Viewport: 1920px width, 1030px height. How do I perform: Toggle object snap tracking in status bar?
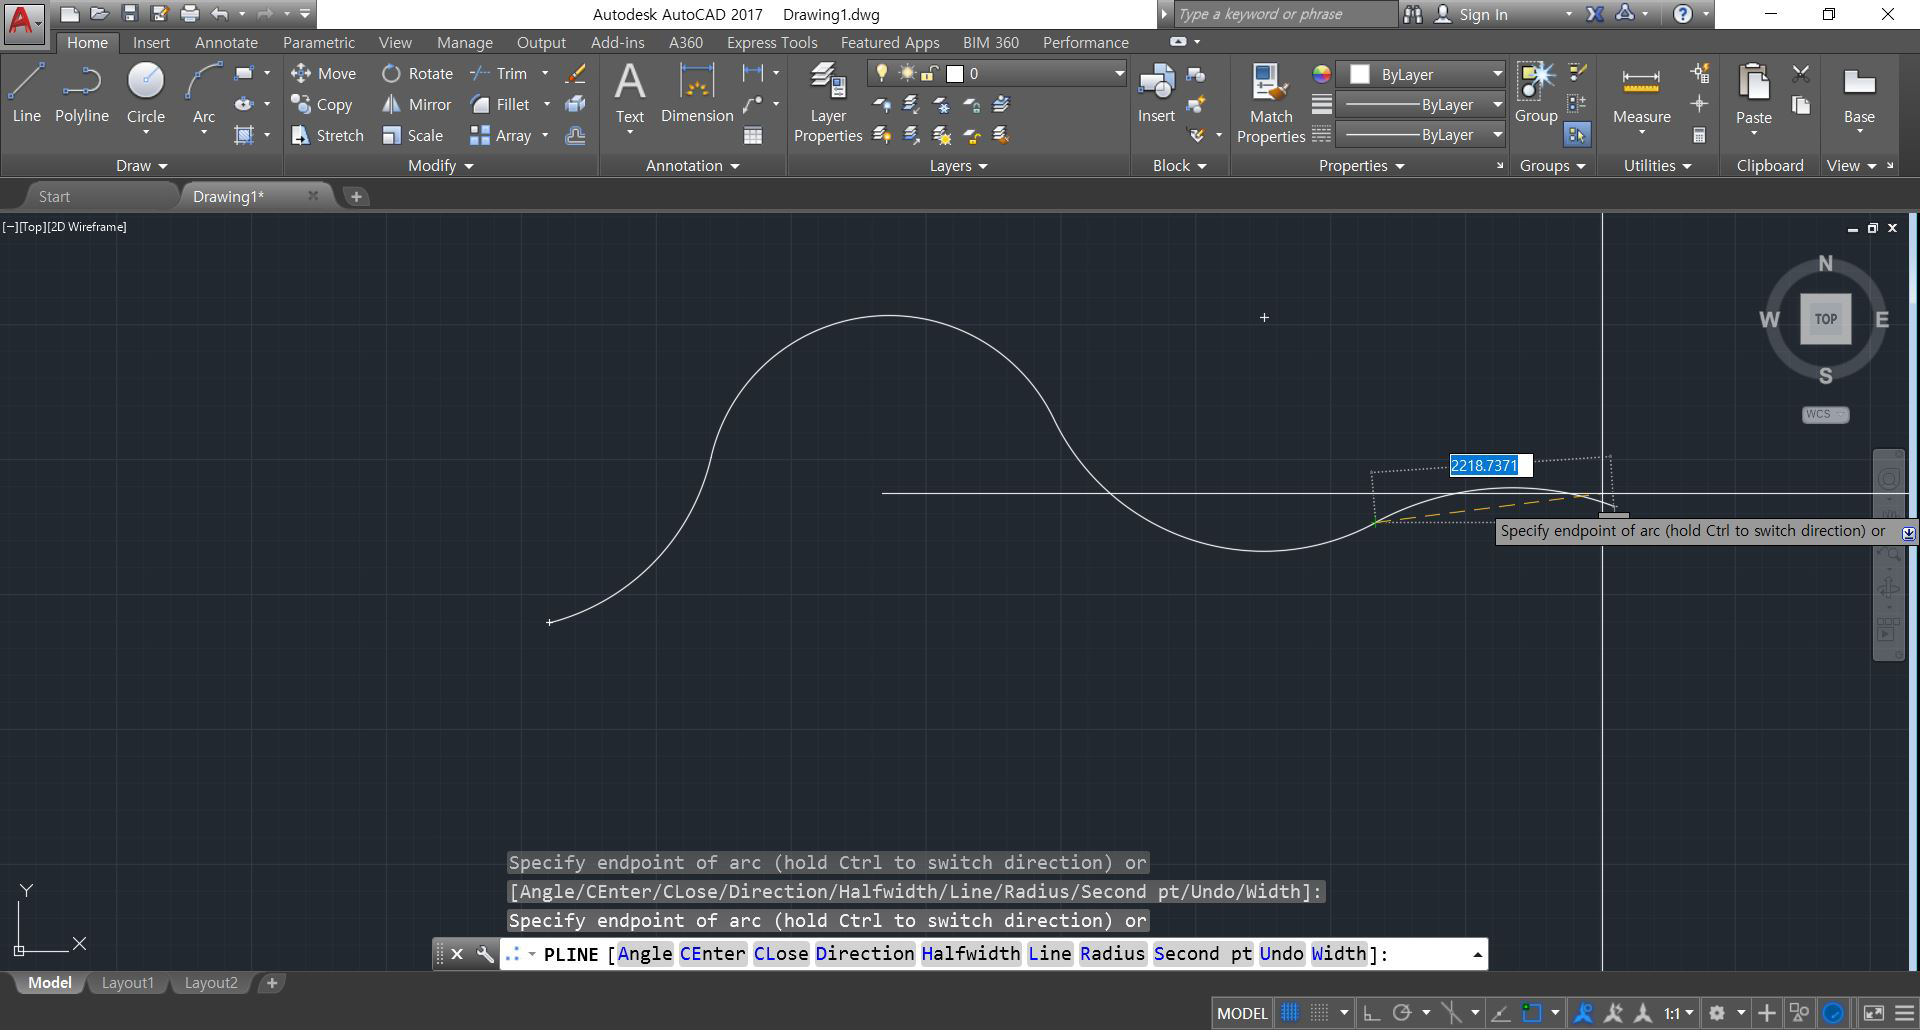pos(1500,1013)
